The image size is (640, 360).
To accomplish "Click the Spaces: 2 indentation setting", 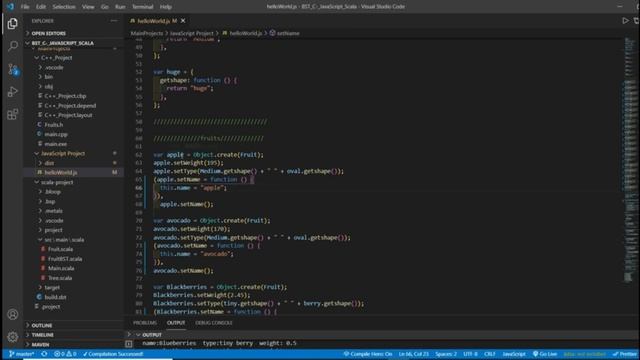I will coord(446,354).
